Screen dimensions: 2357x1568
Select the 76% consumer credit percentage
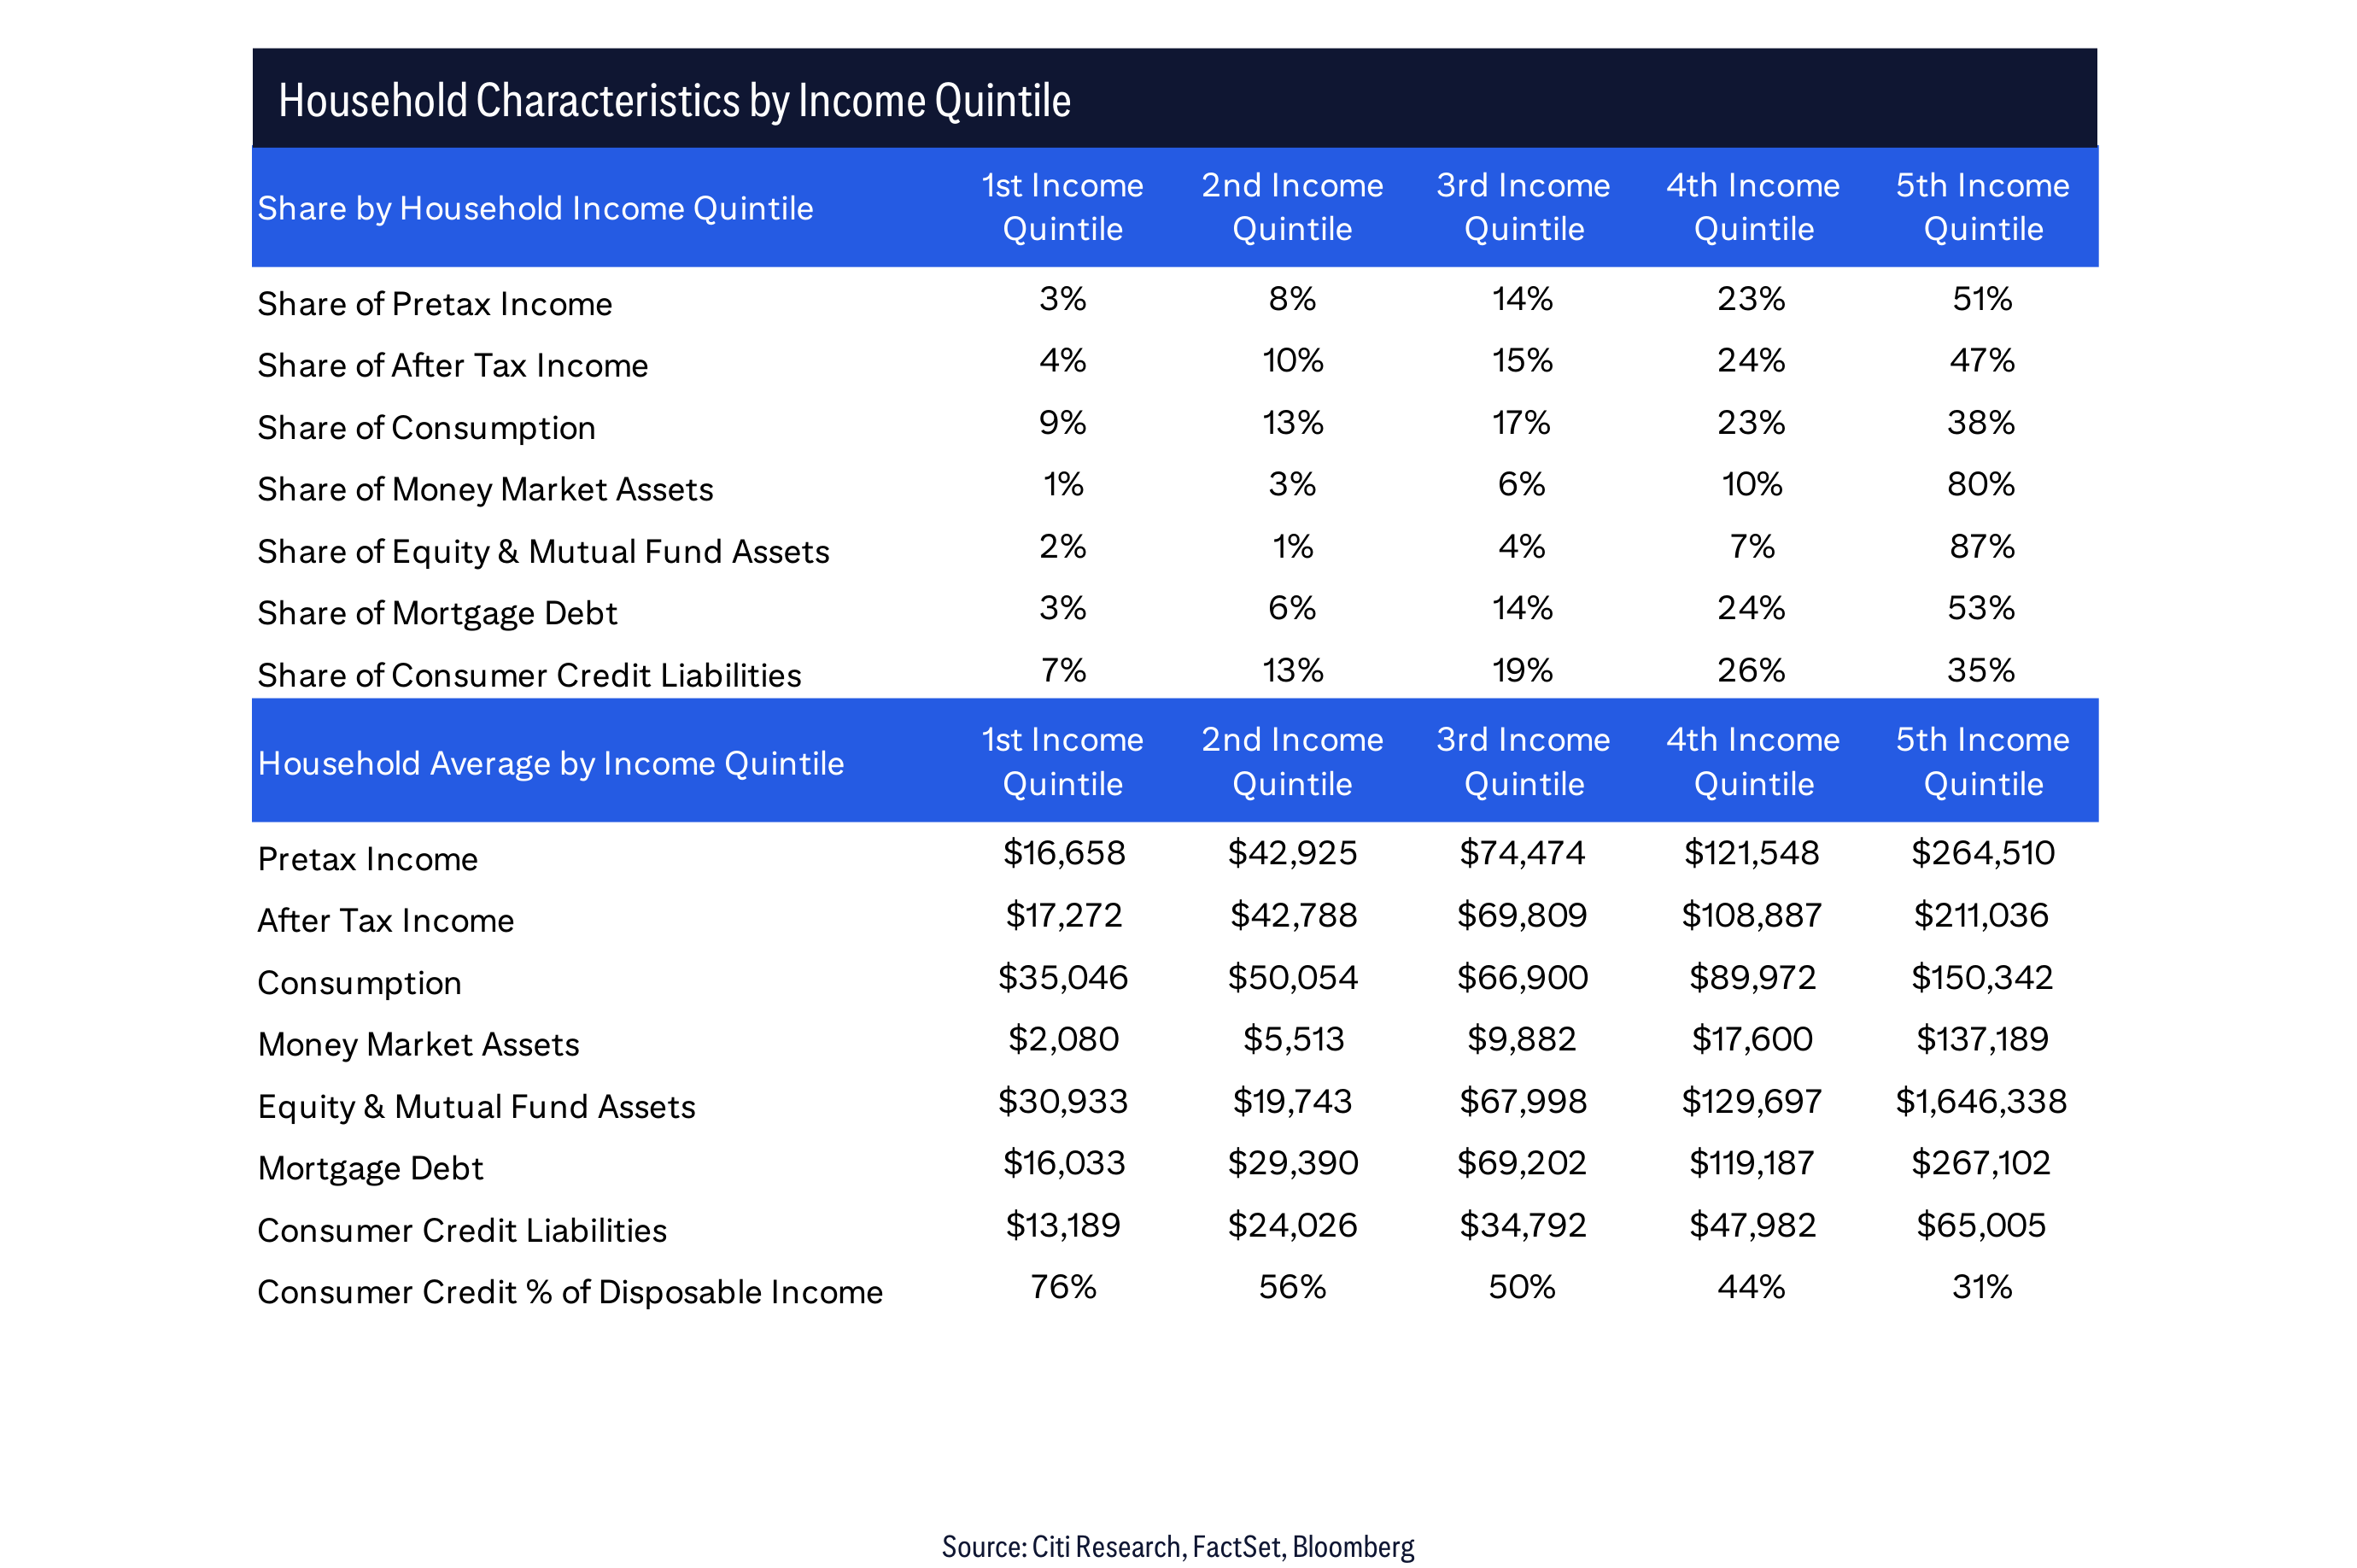(x=1063, y=1286)
